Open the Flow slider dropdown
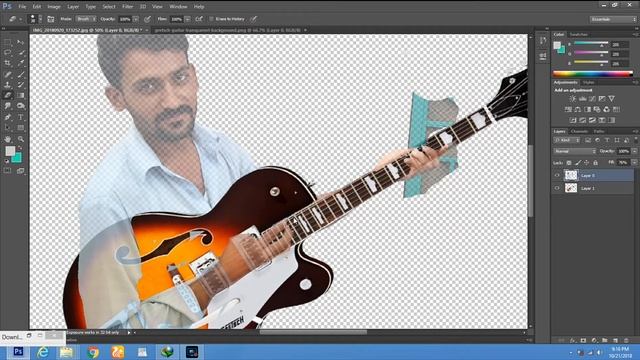 [187, 19]
